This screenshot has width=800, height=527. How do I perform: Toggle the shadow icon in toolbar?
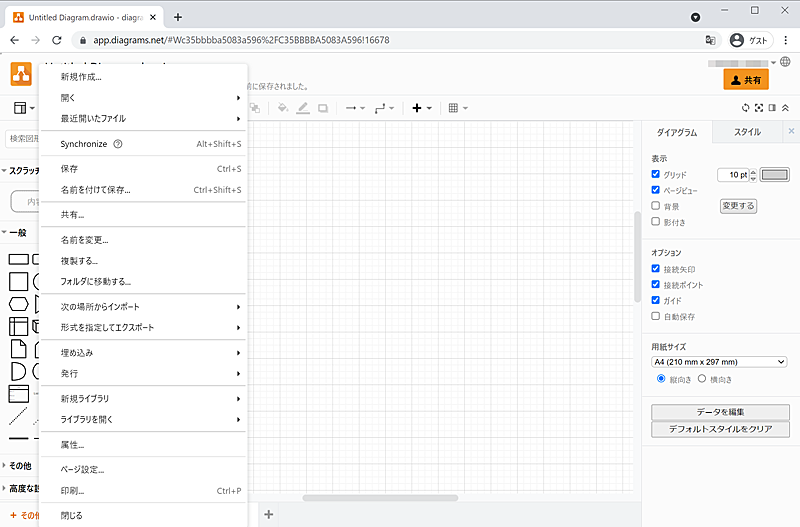(x=323, y=108)
